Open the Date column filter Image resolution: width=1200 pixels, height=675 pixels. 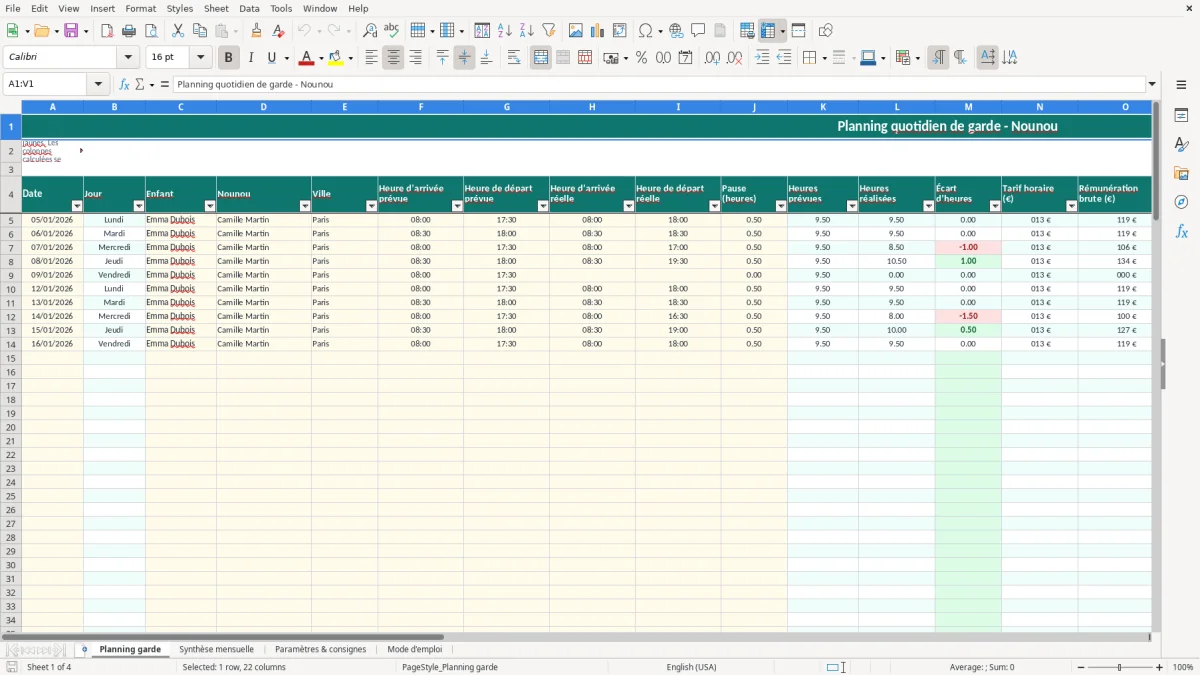(x=77, y=206)
